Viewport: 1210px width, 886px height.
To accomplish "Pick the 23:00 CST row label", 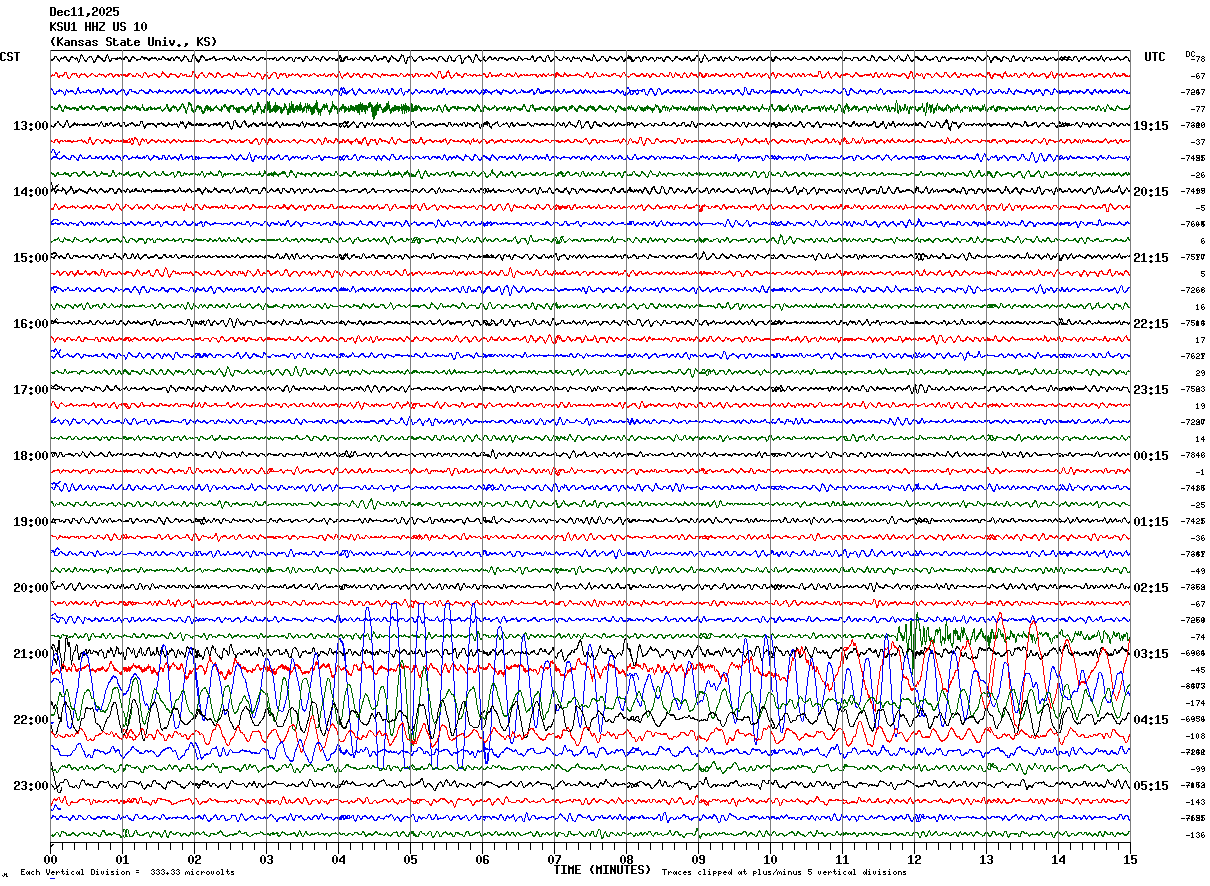I will click(30, 786).
